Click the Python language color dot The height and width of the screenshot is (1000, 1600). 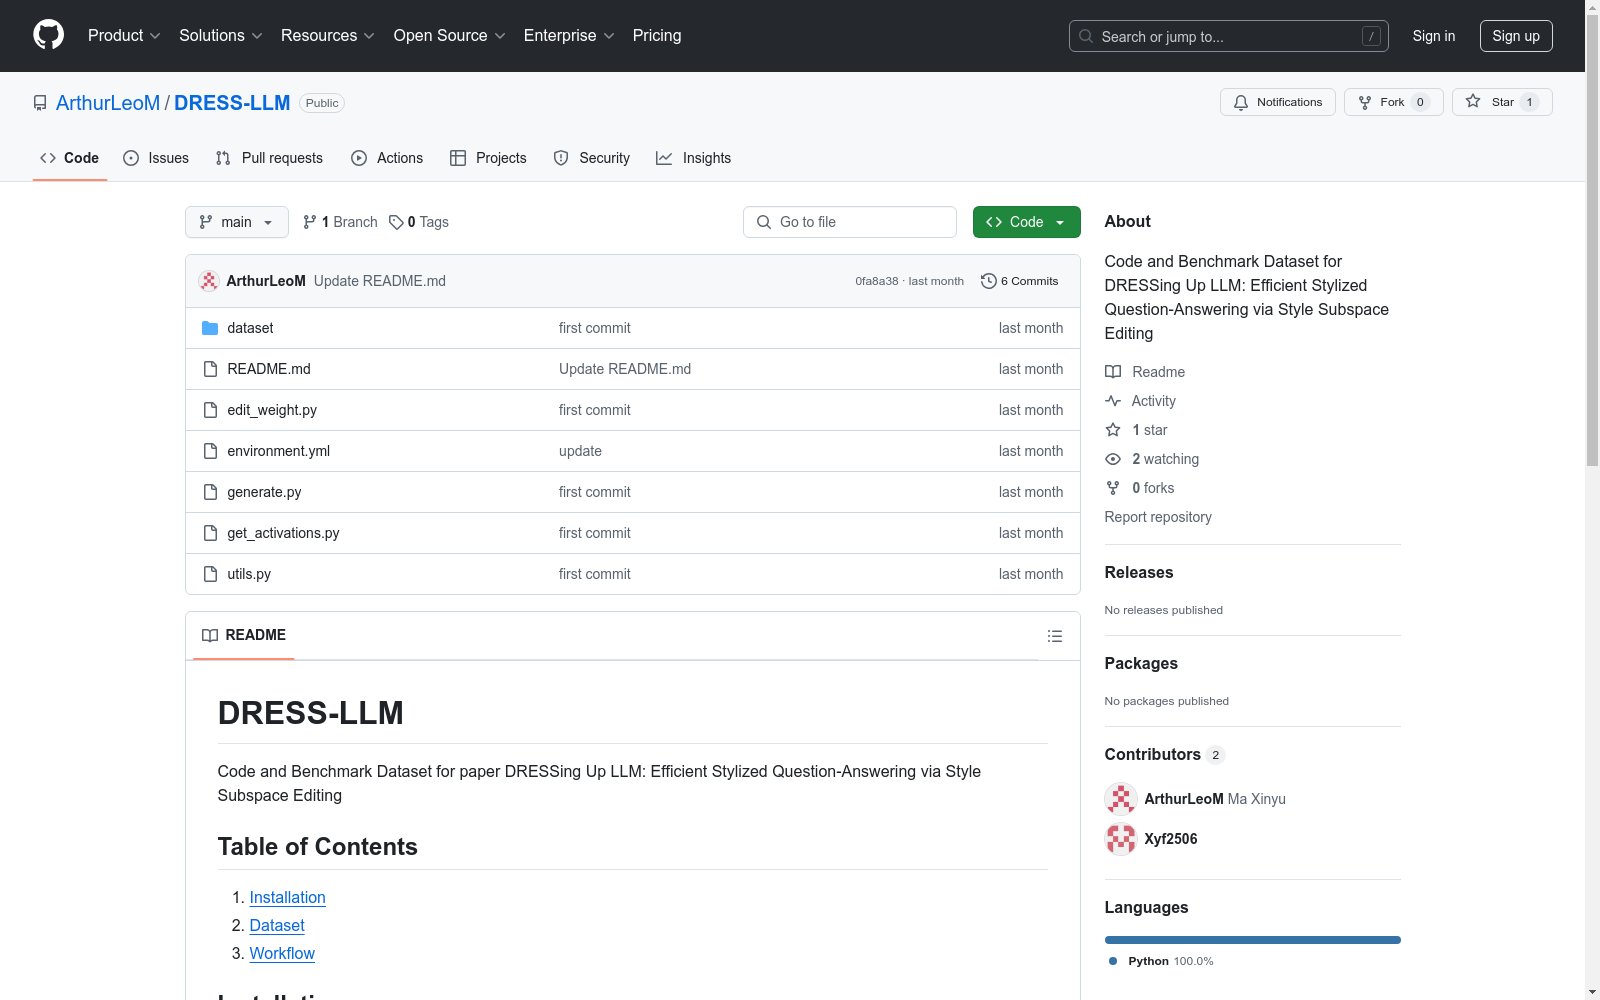[x=1113, y=961]
